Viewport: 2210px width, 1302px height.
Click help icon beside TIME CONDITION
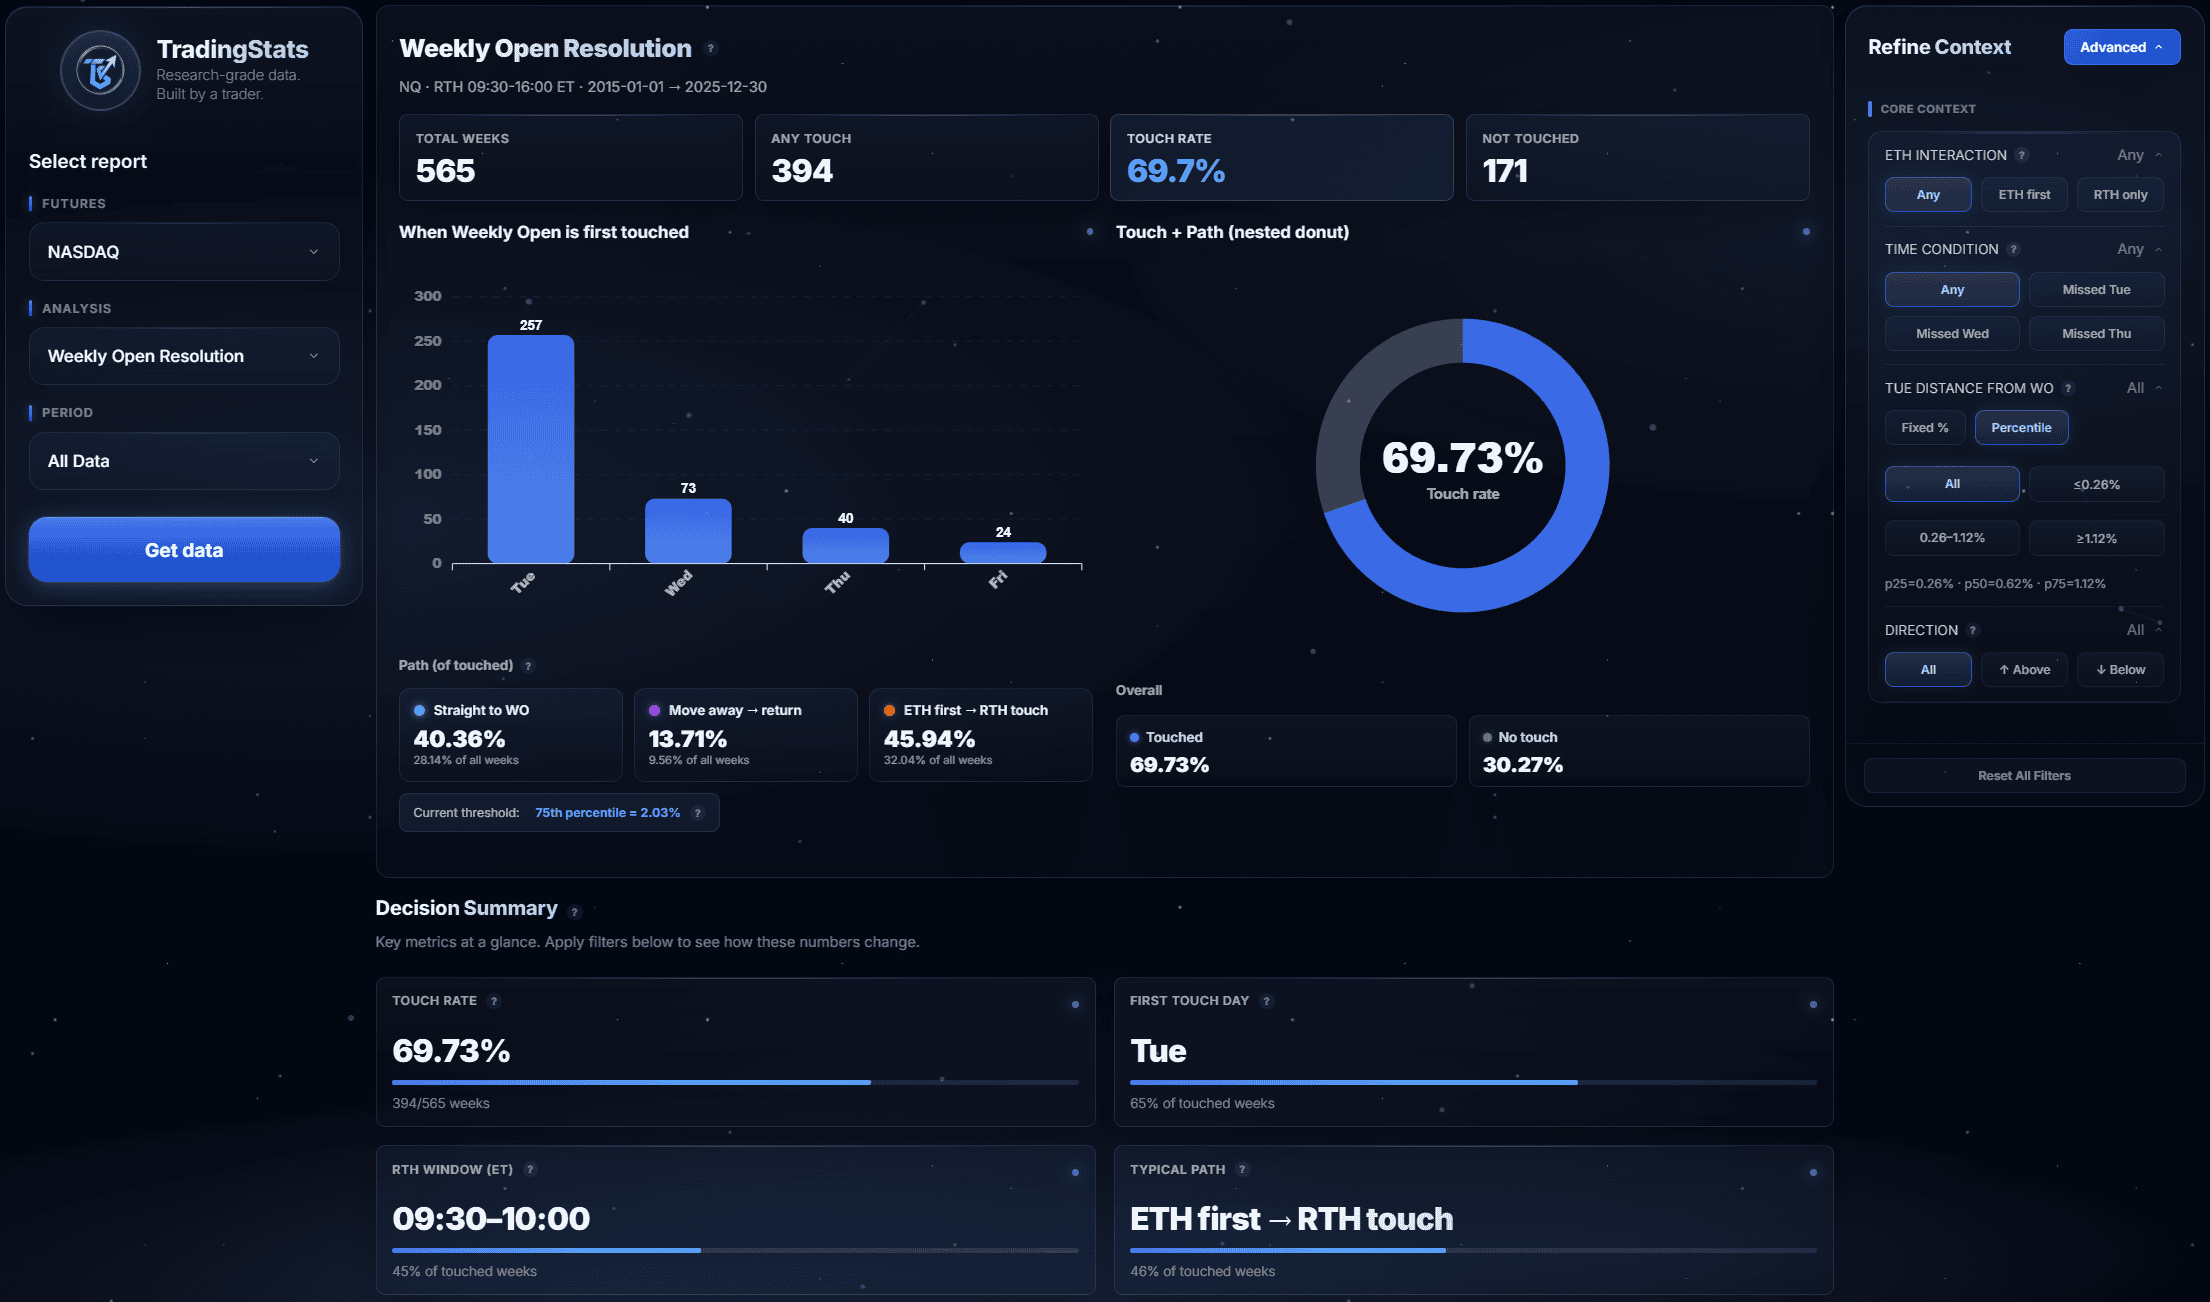pyautogui.click(x=2014, y=249)
